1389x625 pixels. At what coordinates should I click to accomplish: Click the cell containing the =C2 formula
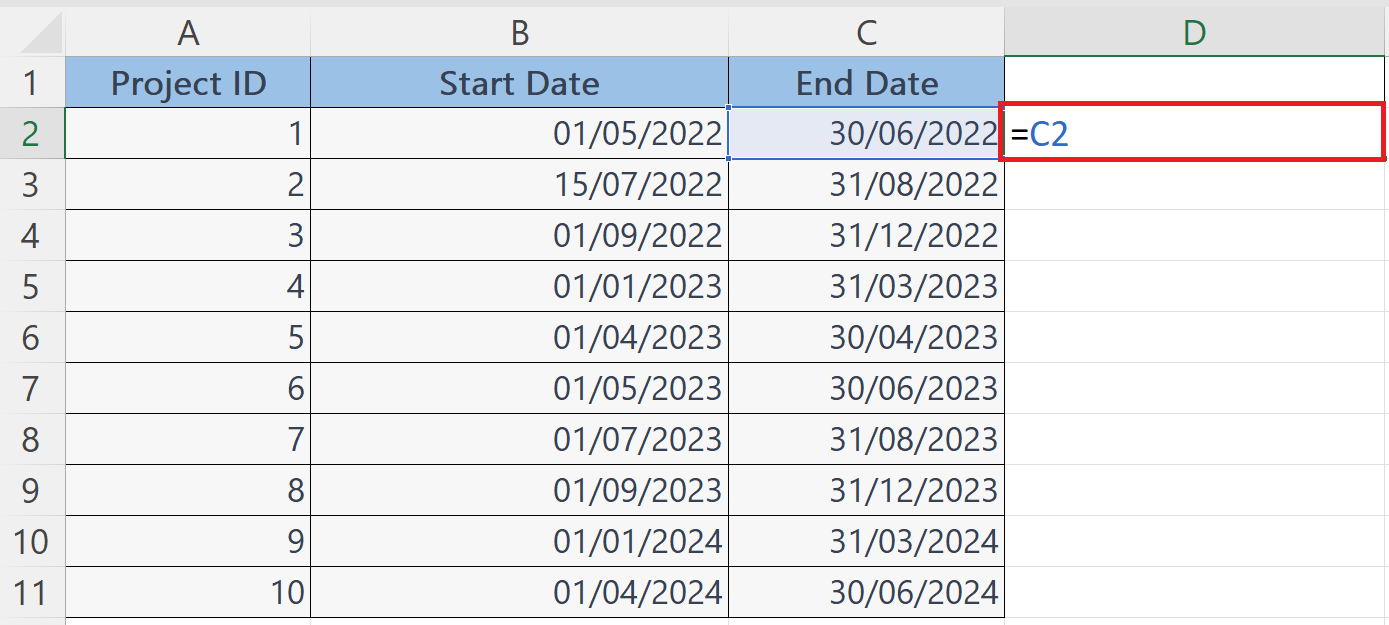(1195, 133)
